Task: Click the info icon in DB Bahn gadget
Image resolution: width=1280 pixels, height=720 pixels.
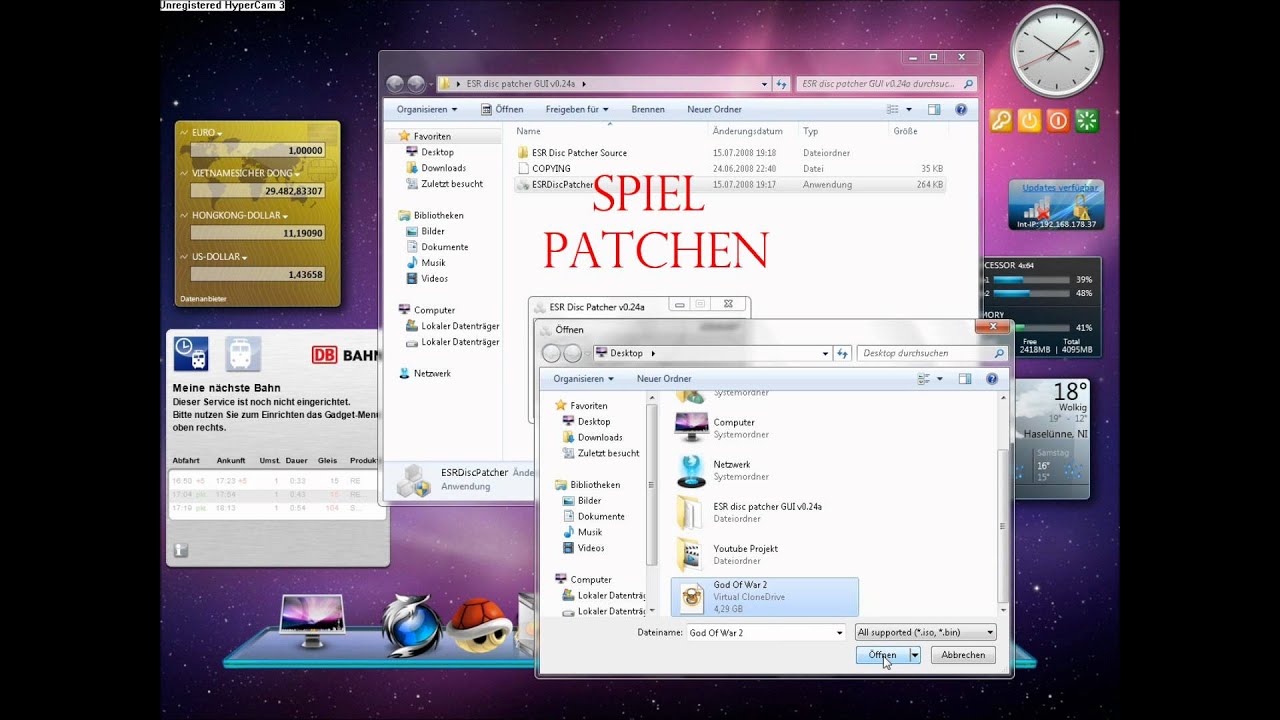Action: click(181, 550)
